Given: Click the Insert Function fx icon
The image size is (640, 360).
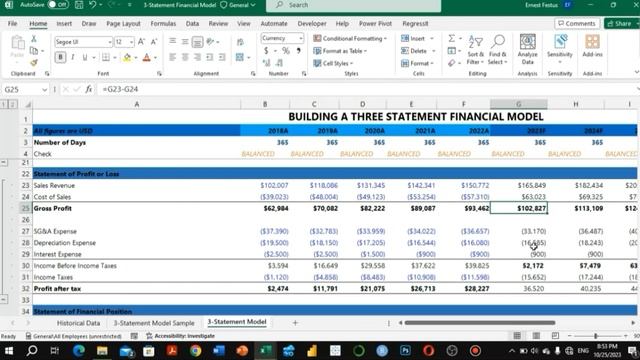Looking at the screenshot, I should click(x=89, y=89).
